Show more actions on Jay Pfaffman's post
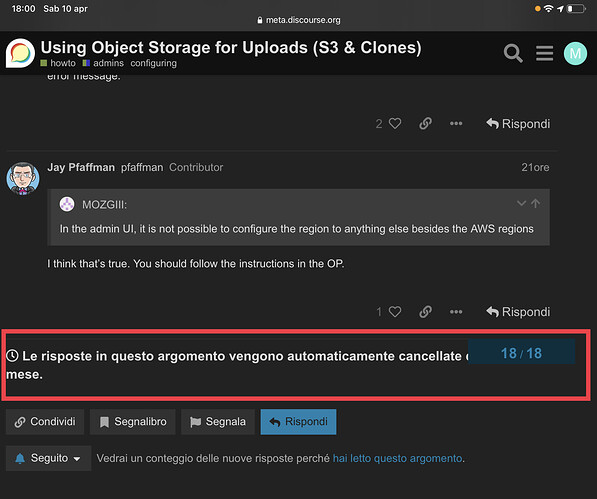This screenshot has height=499, width=597. (x=456, y=312)
